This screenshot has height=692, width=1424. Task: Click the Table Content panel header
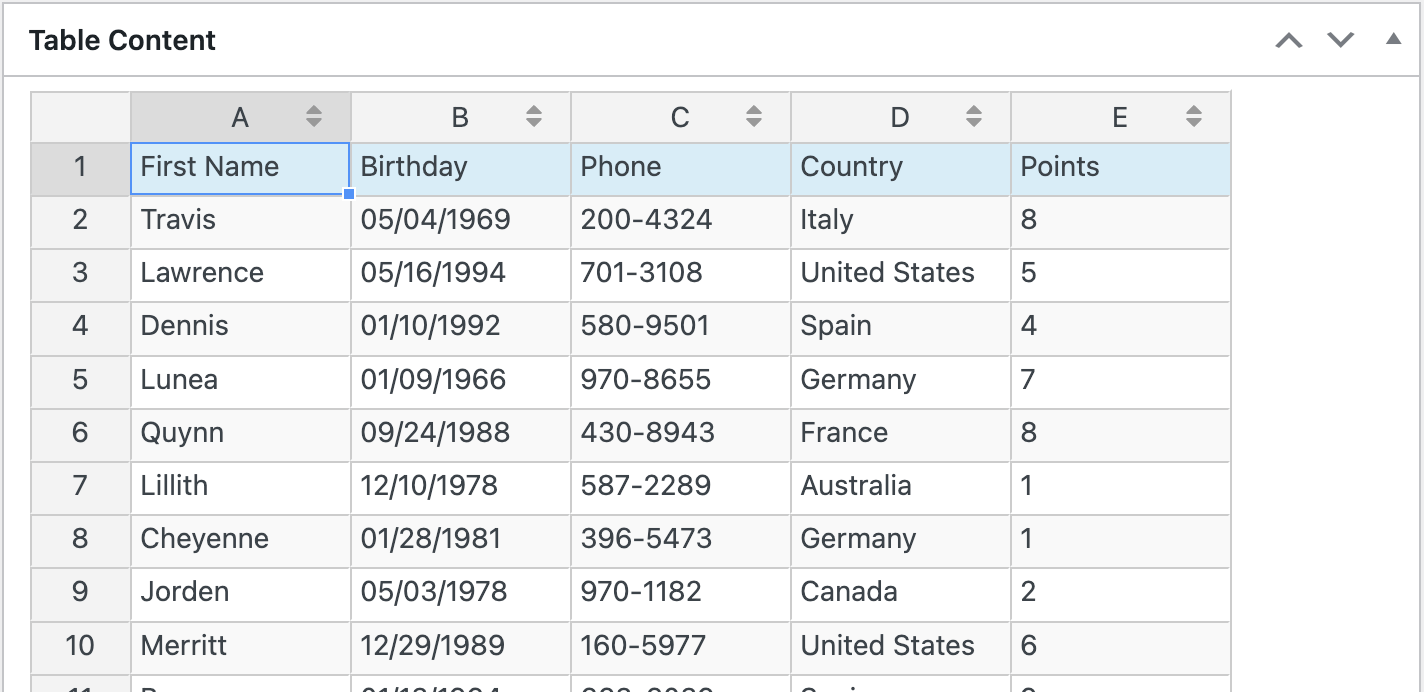123,40
